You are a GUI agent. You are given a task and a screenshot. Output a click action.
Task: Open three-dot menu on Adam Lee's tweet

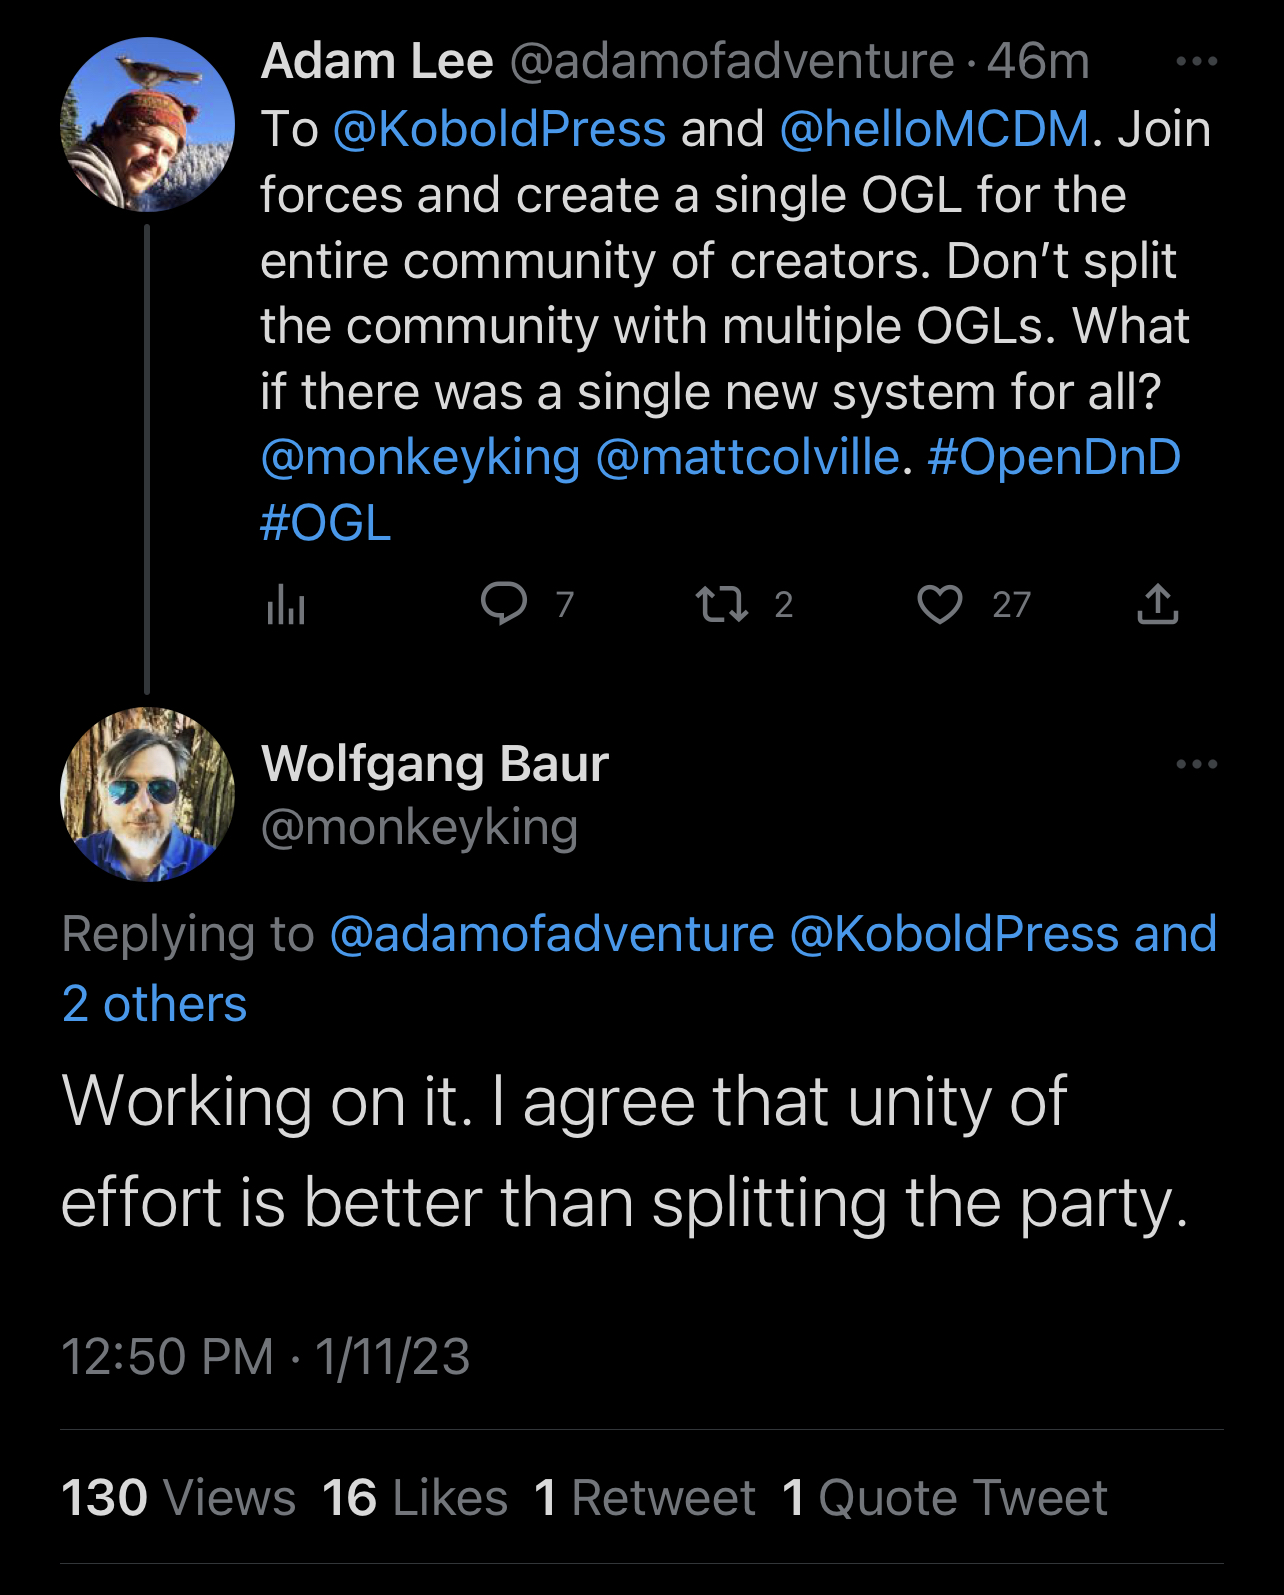(x=1196, y=62)
